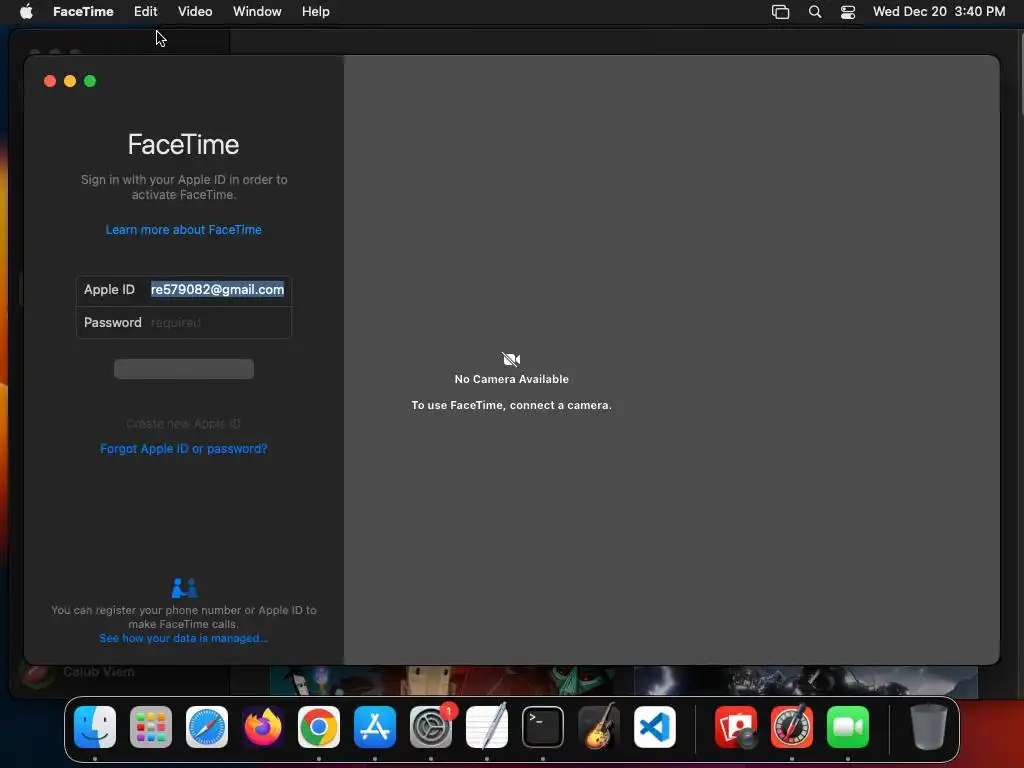
Task: Open Terminal from the Dock
Action: coord(543,727)
